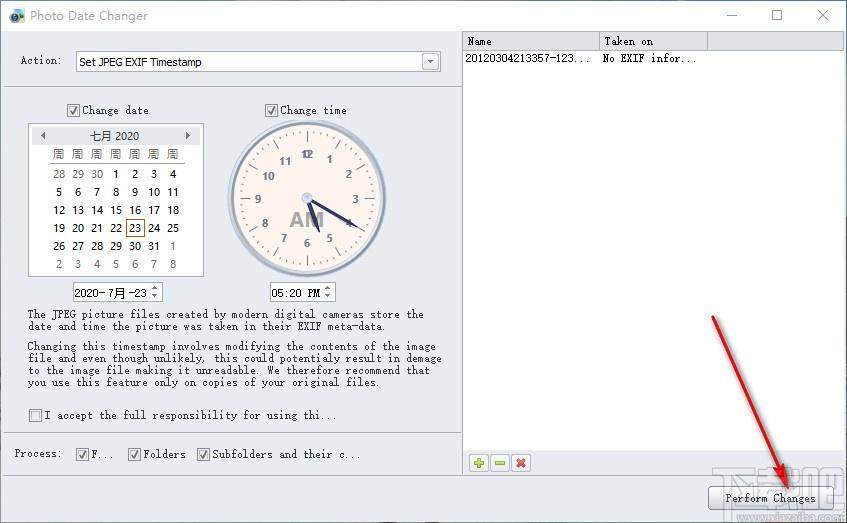Image resolution: width=847 pixels, height=523 pixels.
Task: Toggle the Change time checkbox
Action: [x=271, y=110]
